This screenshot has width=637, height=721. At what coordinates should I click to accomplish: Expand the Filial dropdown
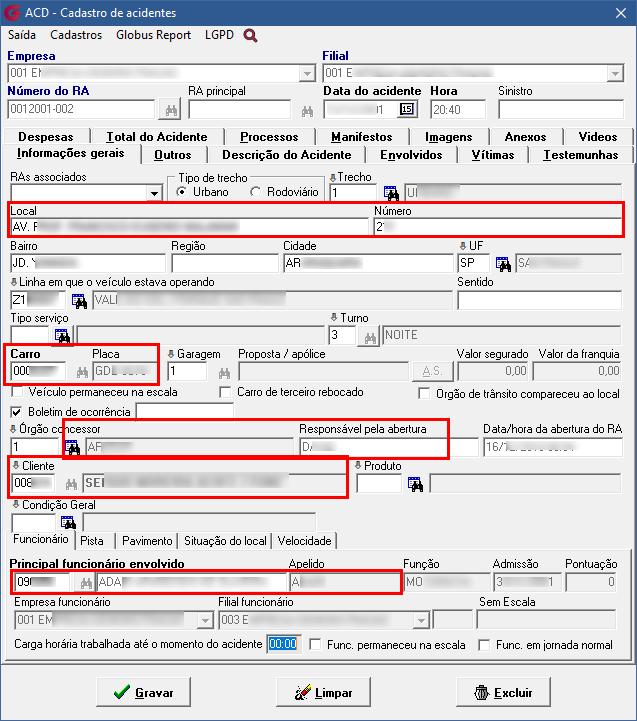click(x=615, y=73)
